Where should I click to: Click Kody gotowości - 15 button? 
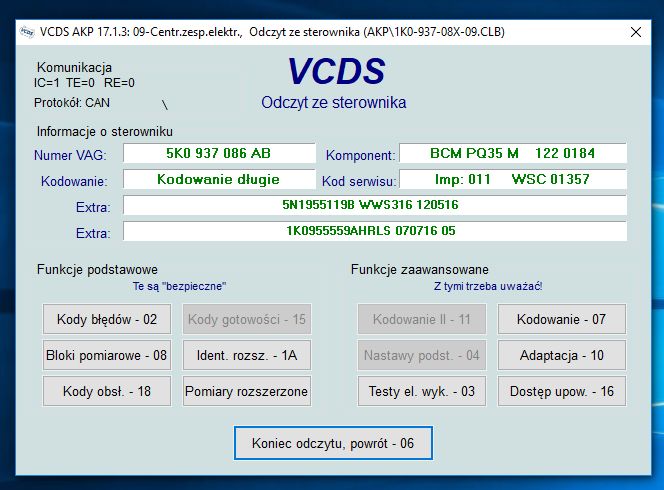[x=247, y=319]
